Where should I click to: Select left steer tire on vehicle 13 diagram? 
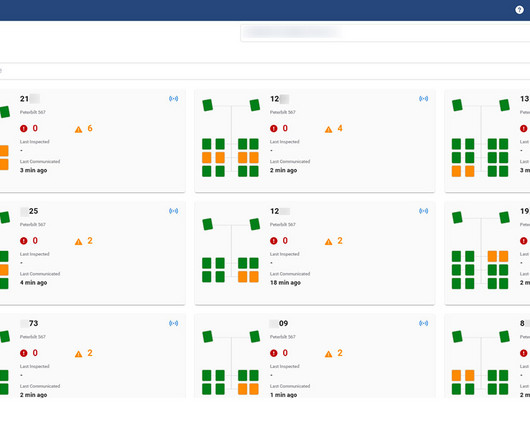457,105
